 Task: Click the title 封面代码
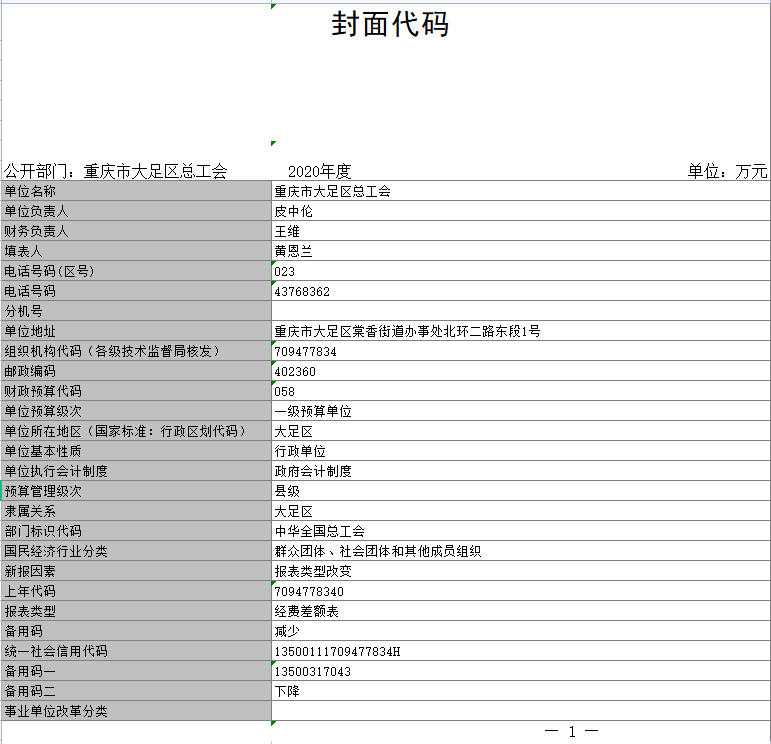390,24
